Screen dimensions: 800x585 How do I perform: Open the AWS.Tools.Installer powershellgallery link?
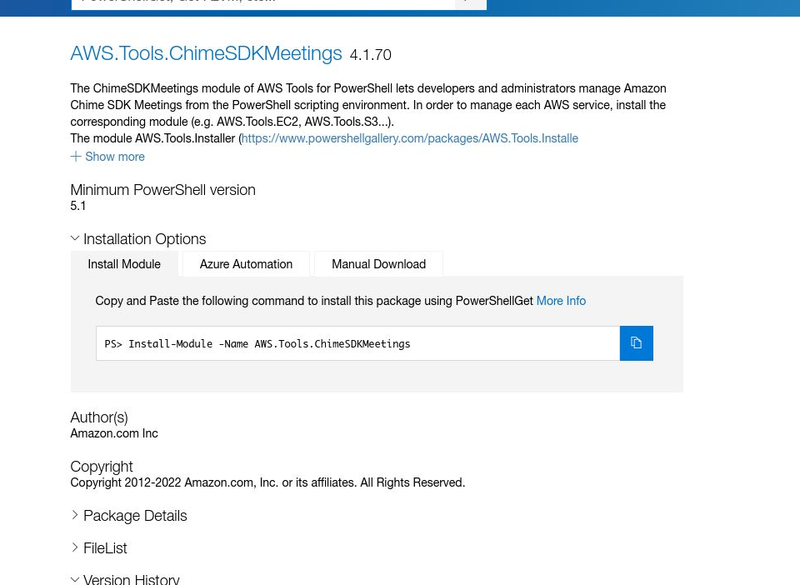point(410,138)
